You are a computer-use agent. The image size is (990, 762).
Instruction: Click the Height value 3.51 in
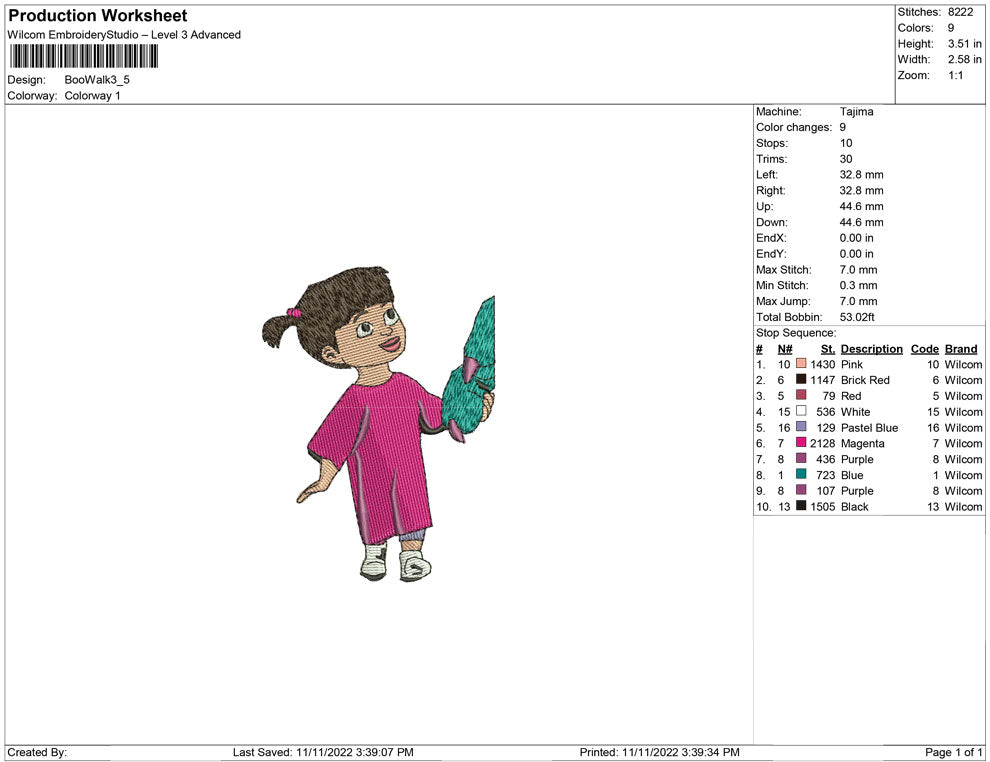965,44
